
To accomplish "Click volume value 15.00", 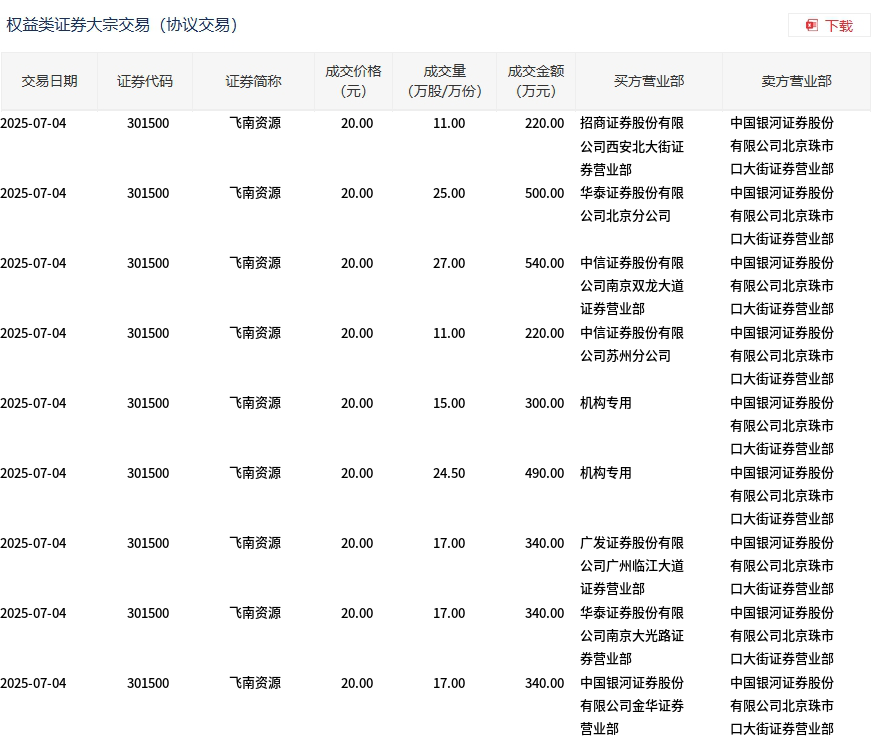I will click(x=449, y=403).
